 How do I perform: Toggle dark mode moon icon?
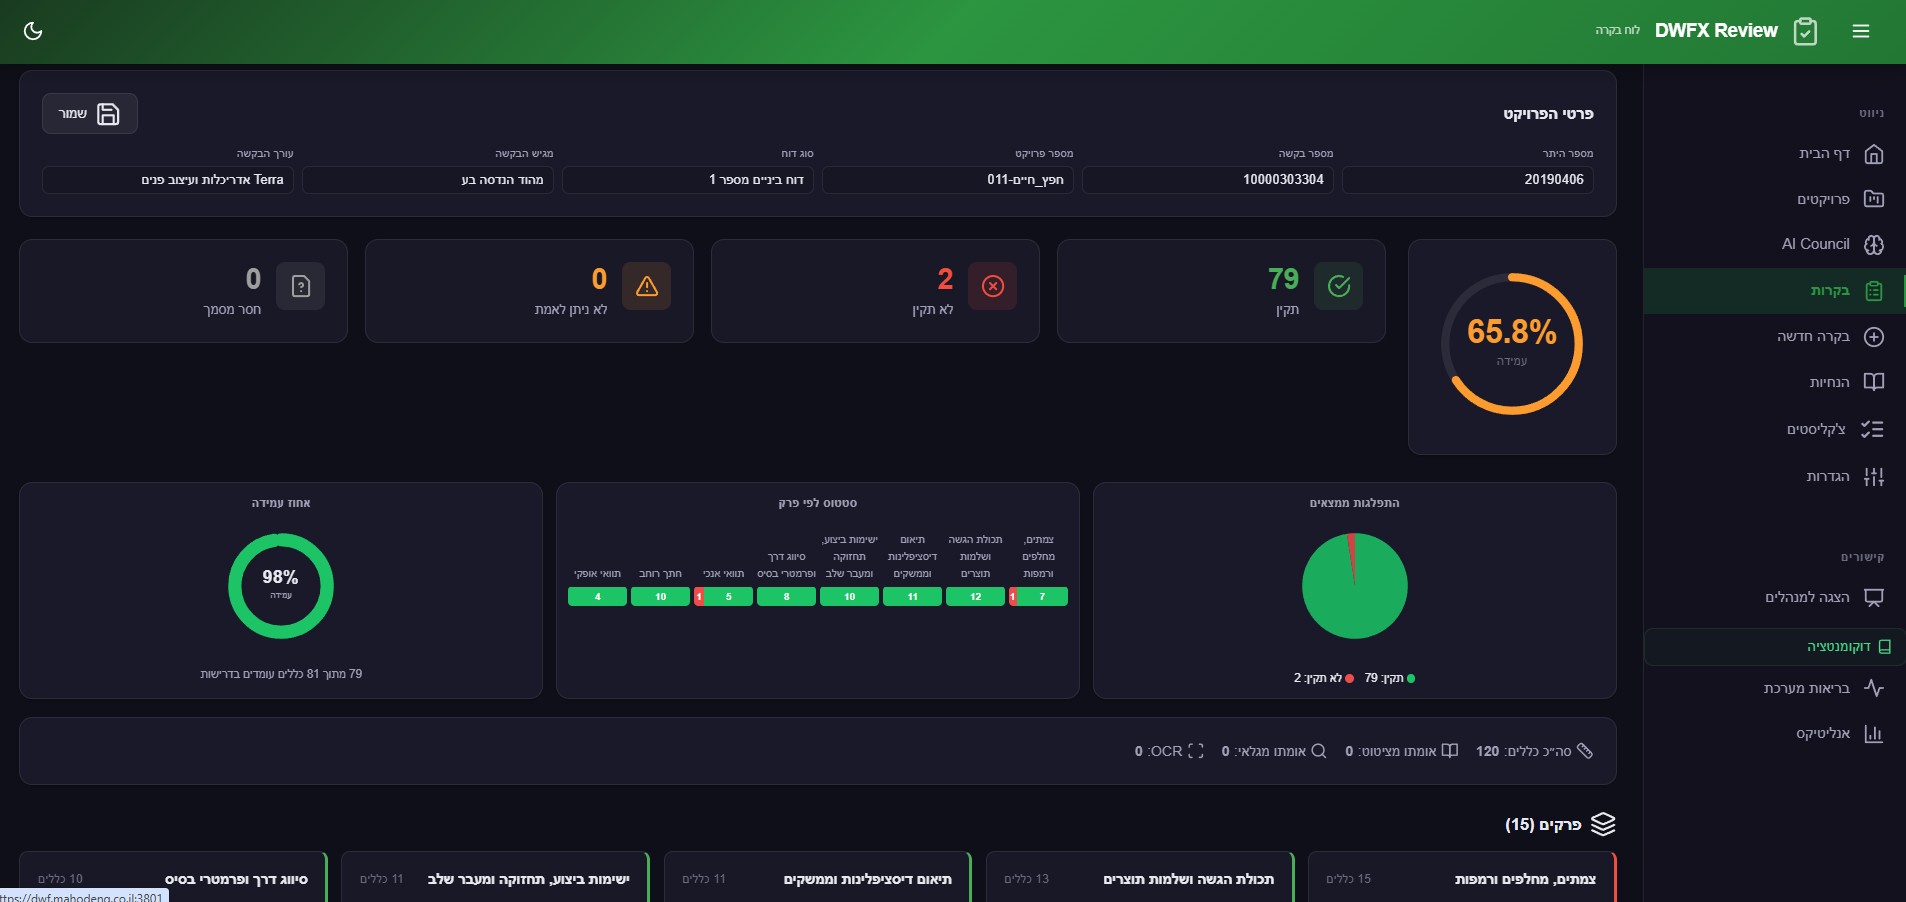tap(33, 31)
